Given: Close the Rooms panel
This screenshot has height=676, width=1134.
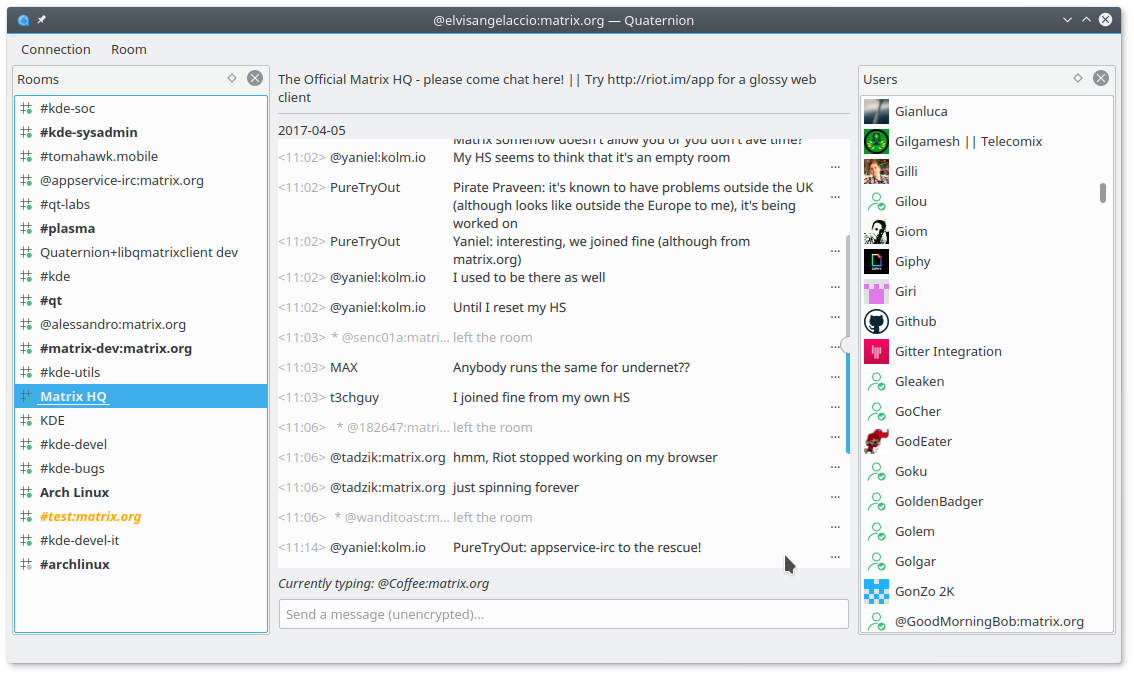Looking at the screenshot, I should pos(255,78).
